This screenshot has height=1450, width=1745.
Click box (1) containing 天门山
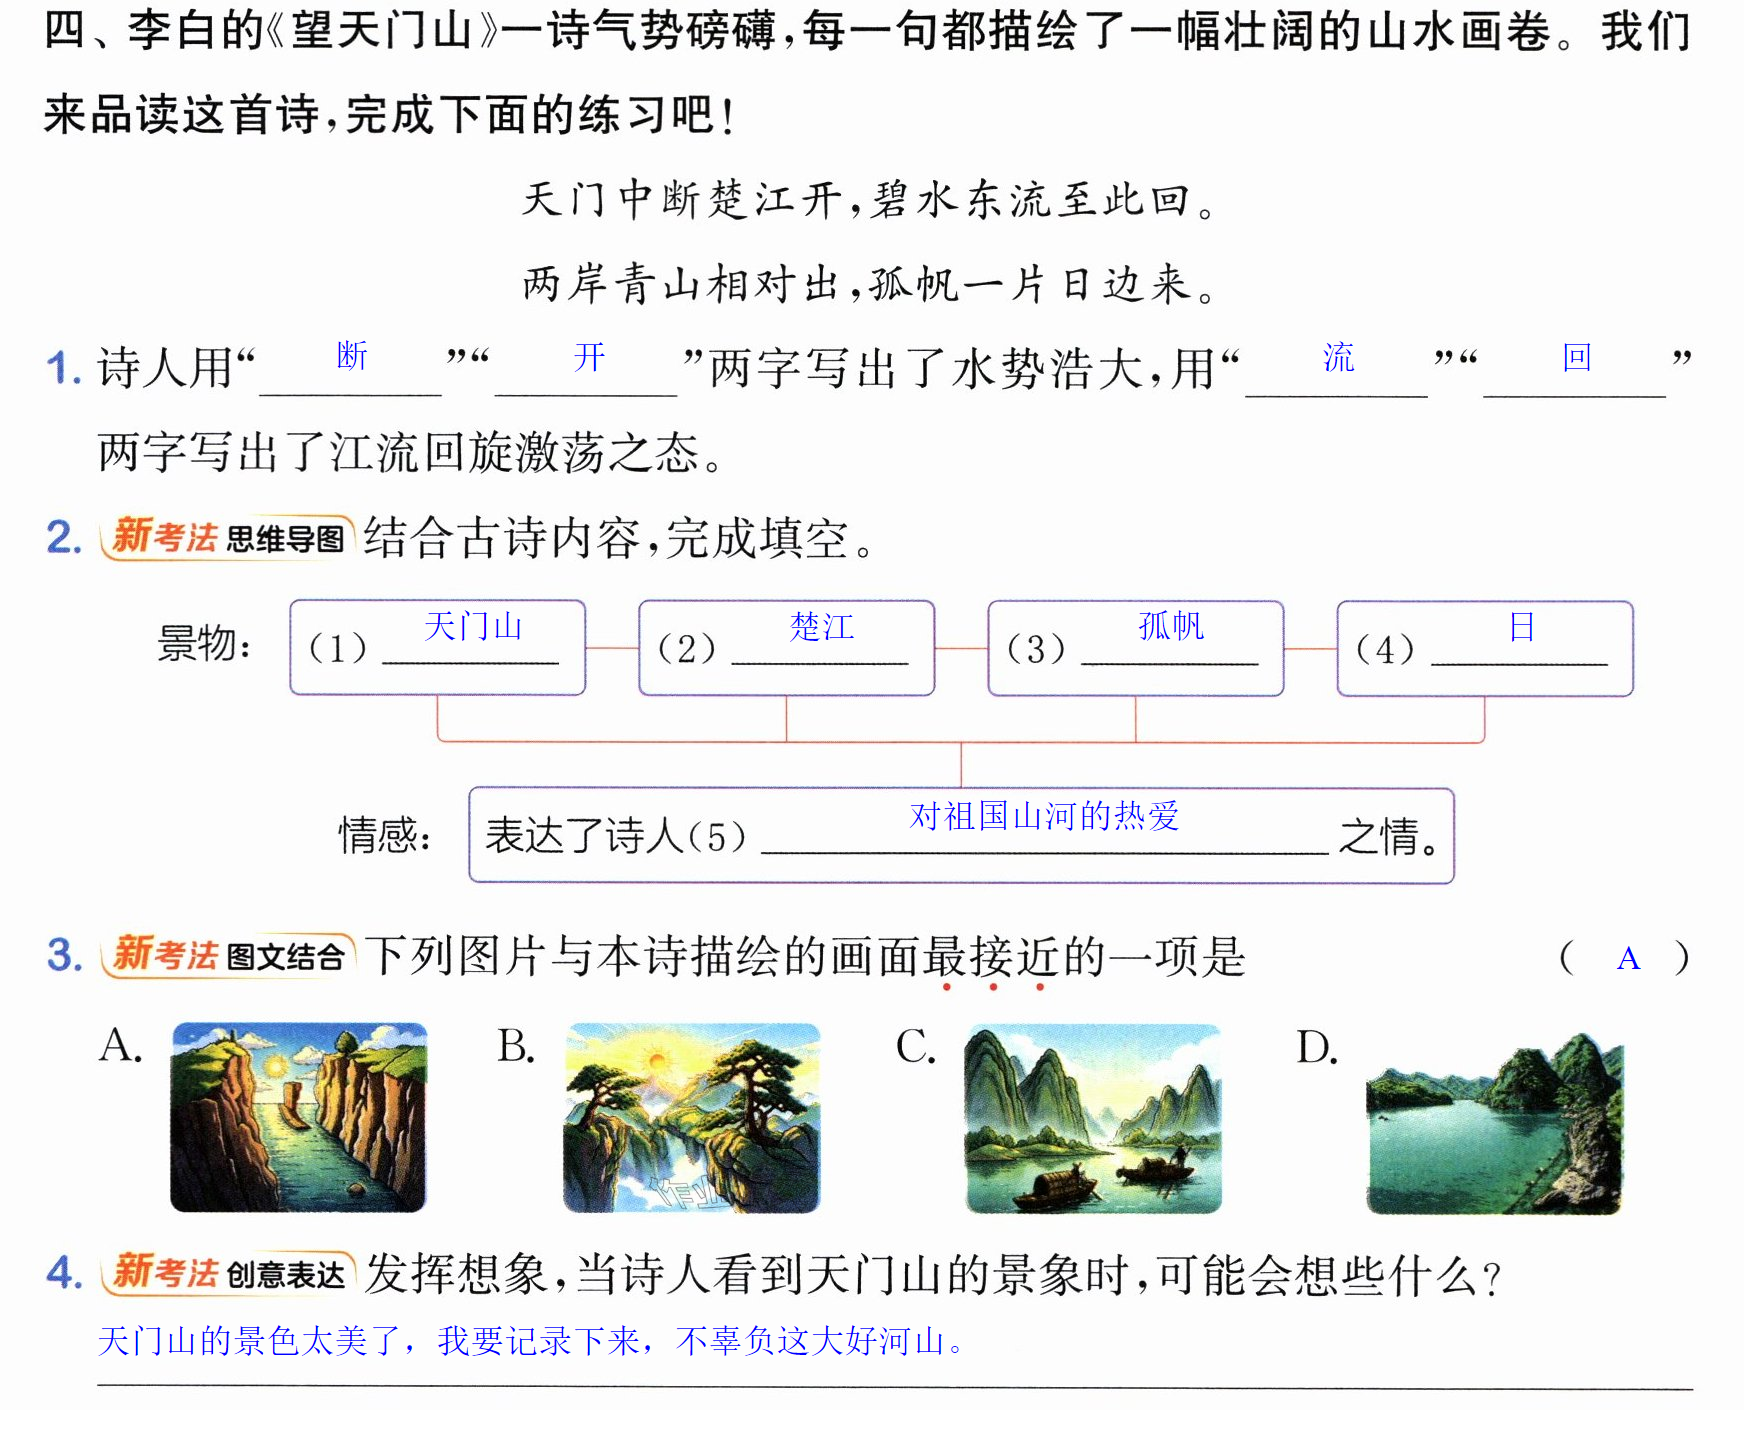pos(438,648)
